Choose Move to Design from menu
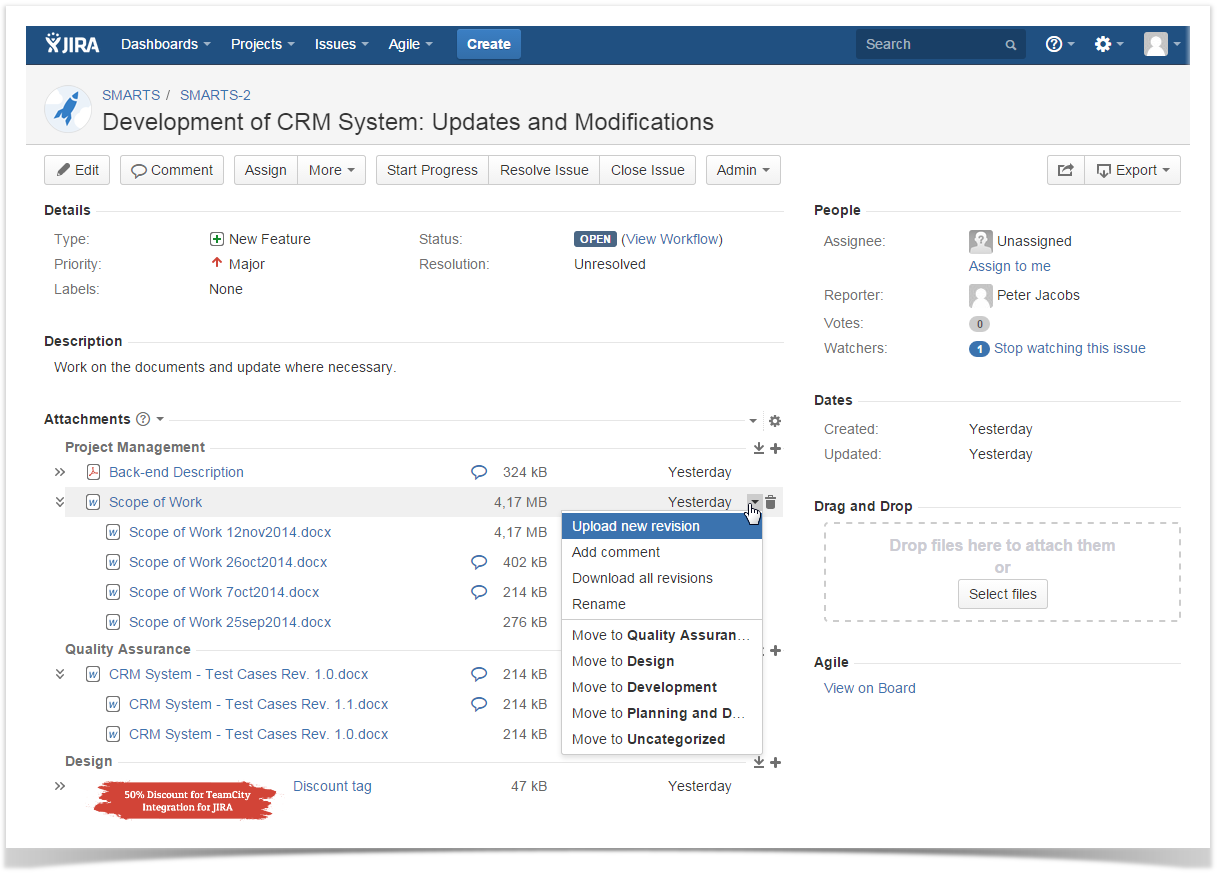 [623, 661]
